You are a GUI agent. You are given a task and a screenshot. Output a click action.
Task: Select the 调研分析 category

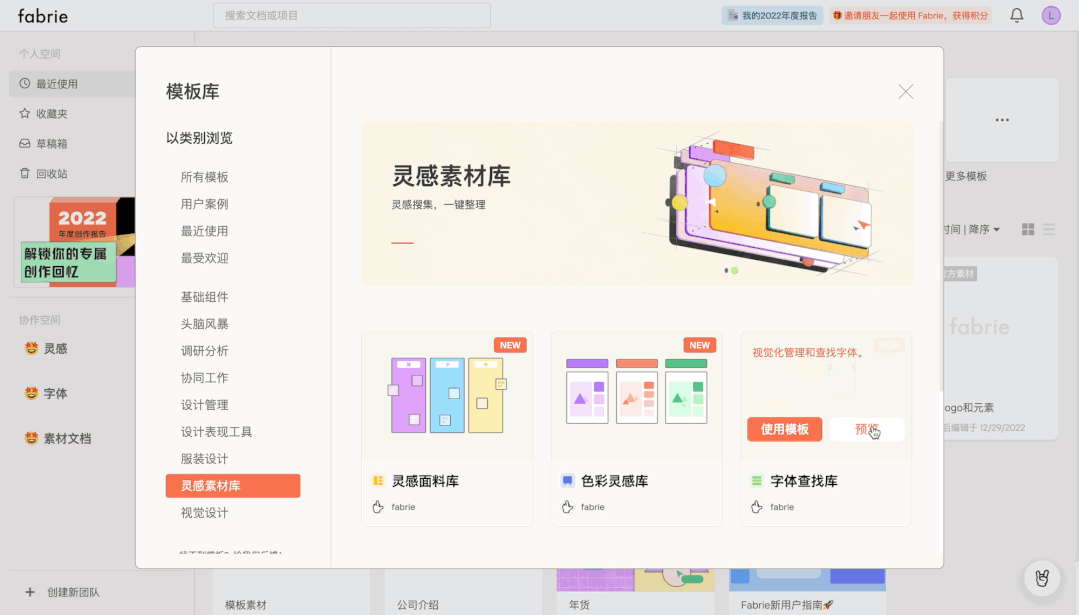(204, 351)
